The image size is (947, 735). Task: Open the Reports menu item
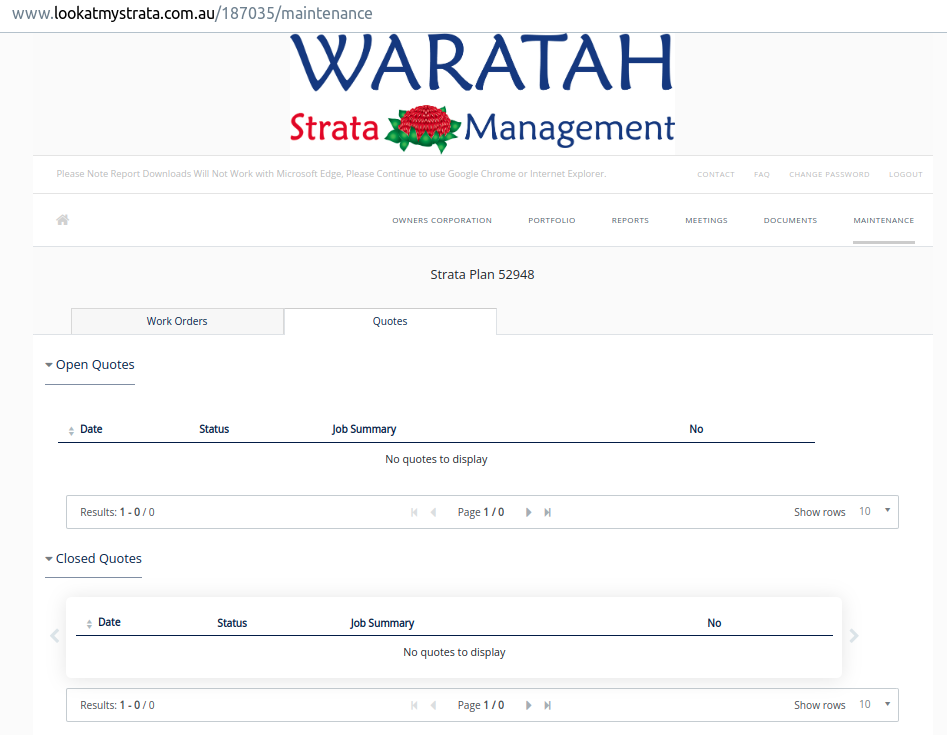(630, 220)
